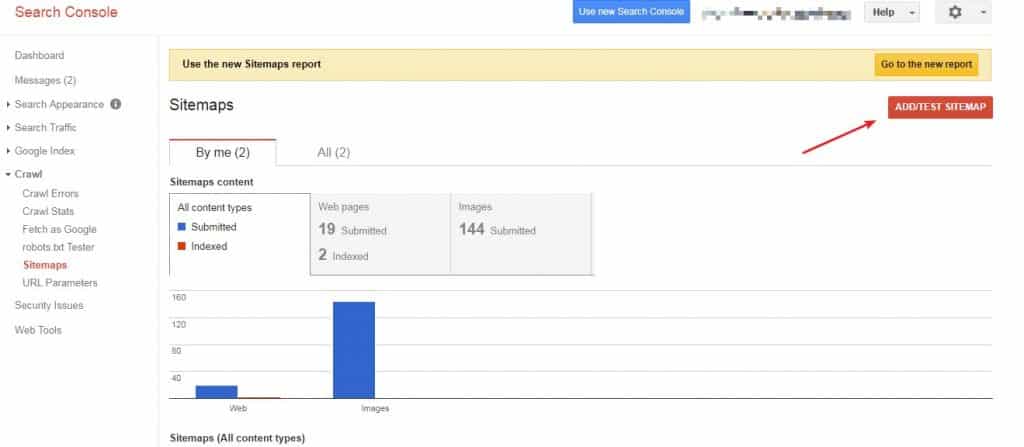The height and width of the screenshot is (447, 1024).
Task: Click 'Sitemaps (All content types)' heading
Action: 237,438
